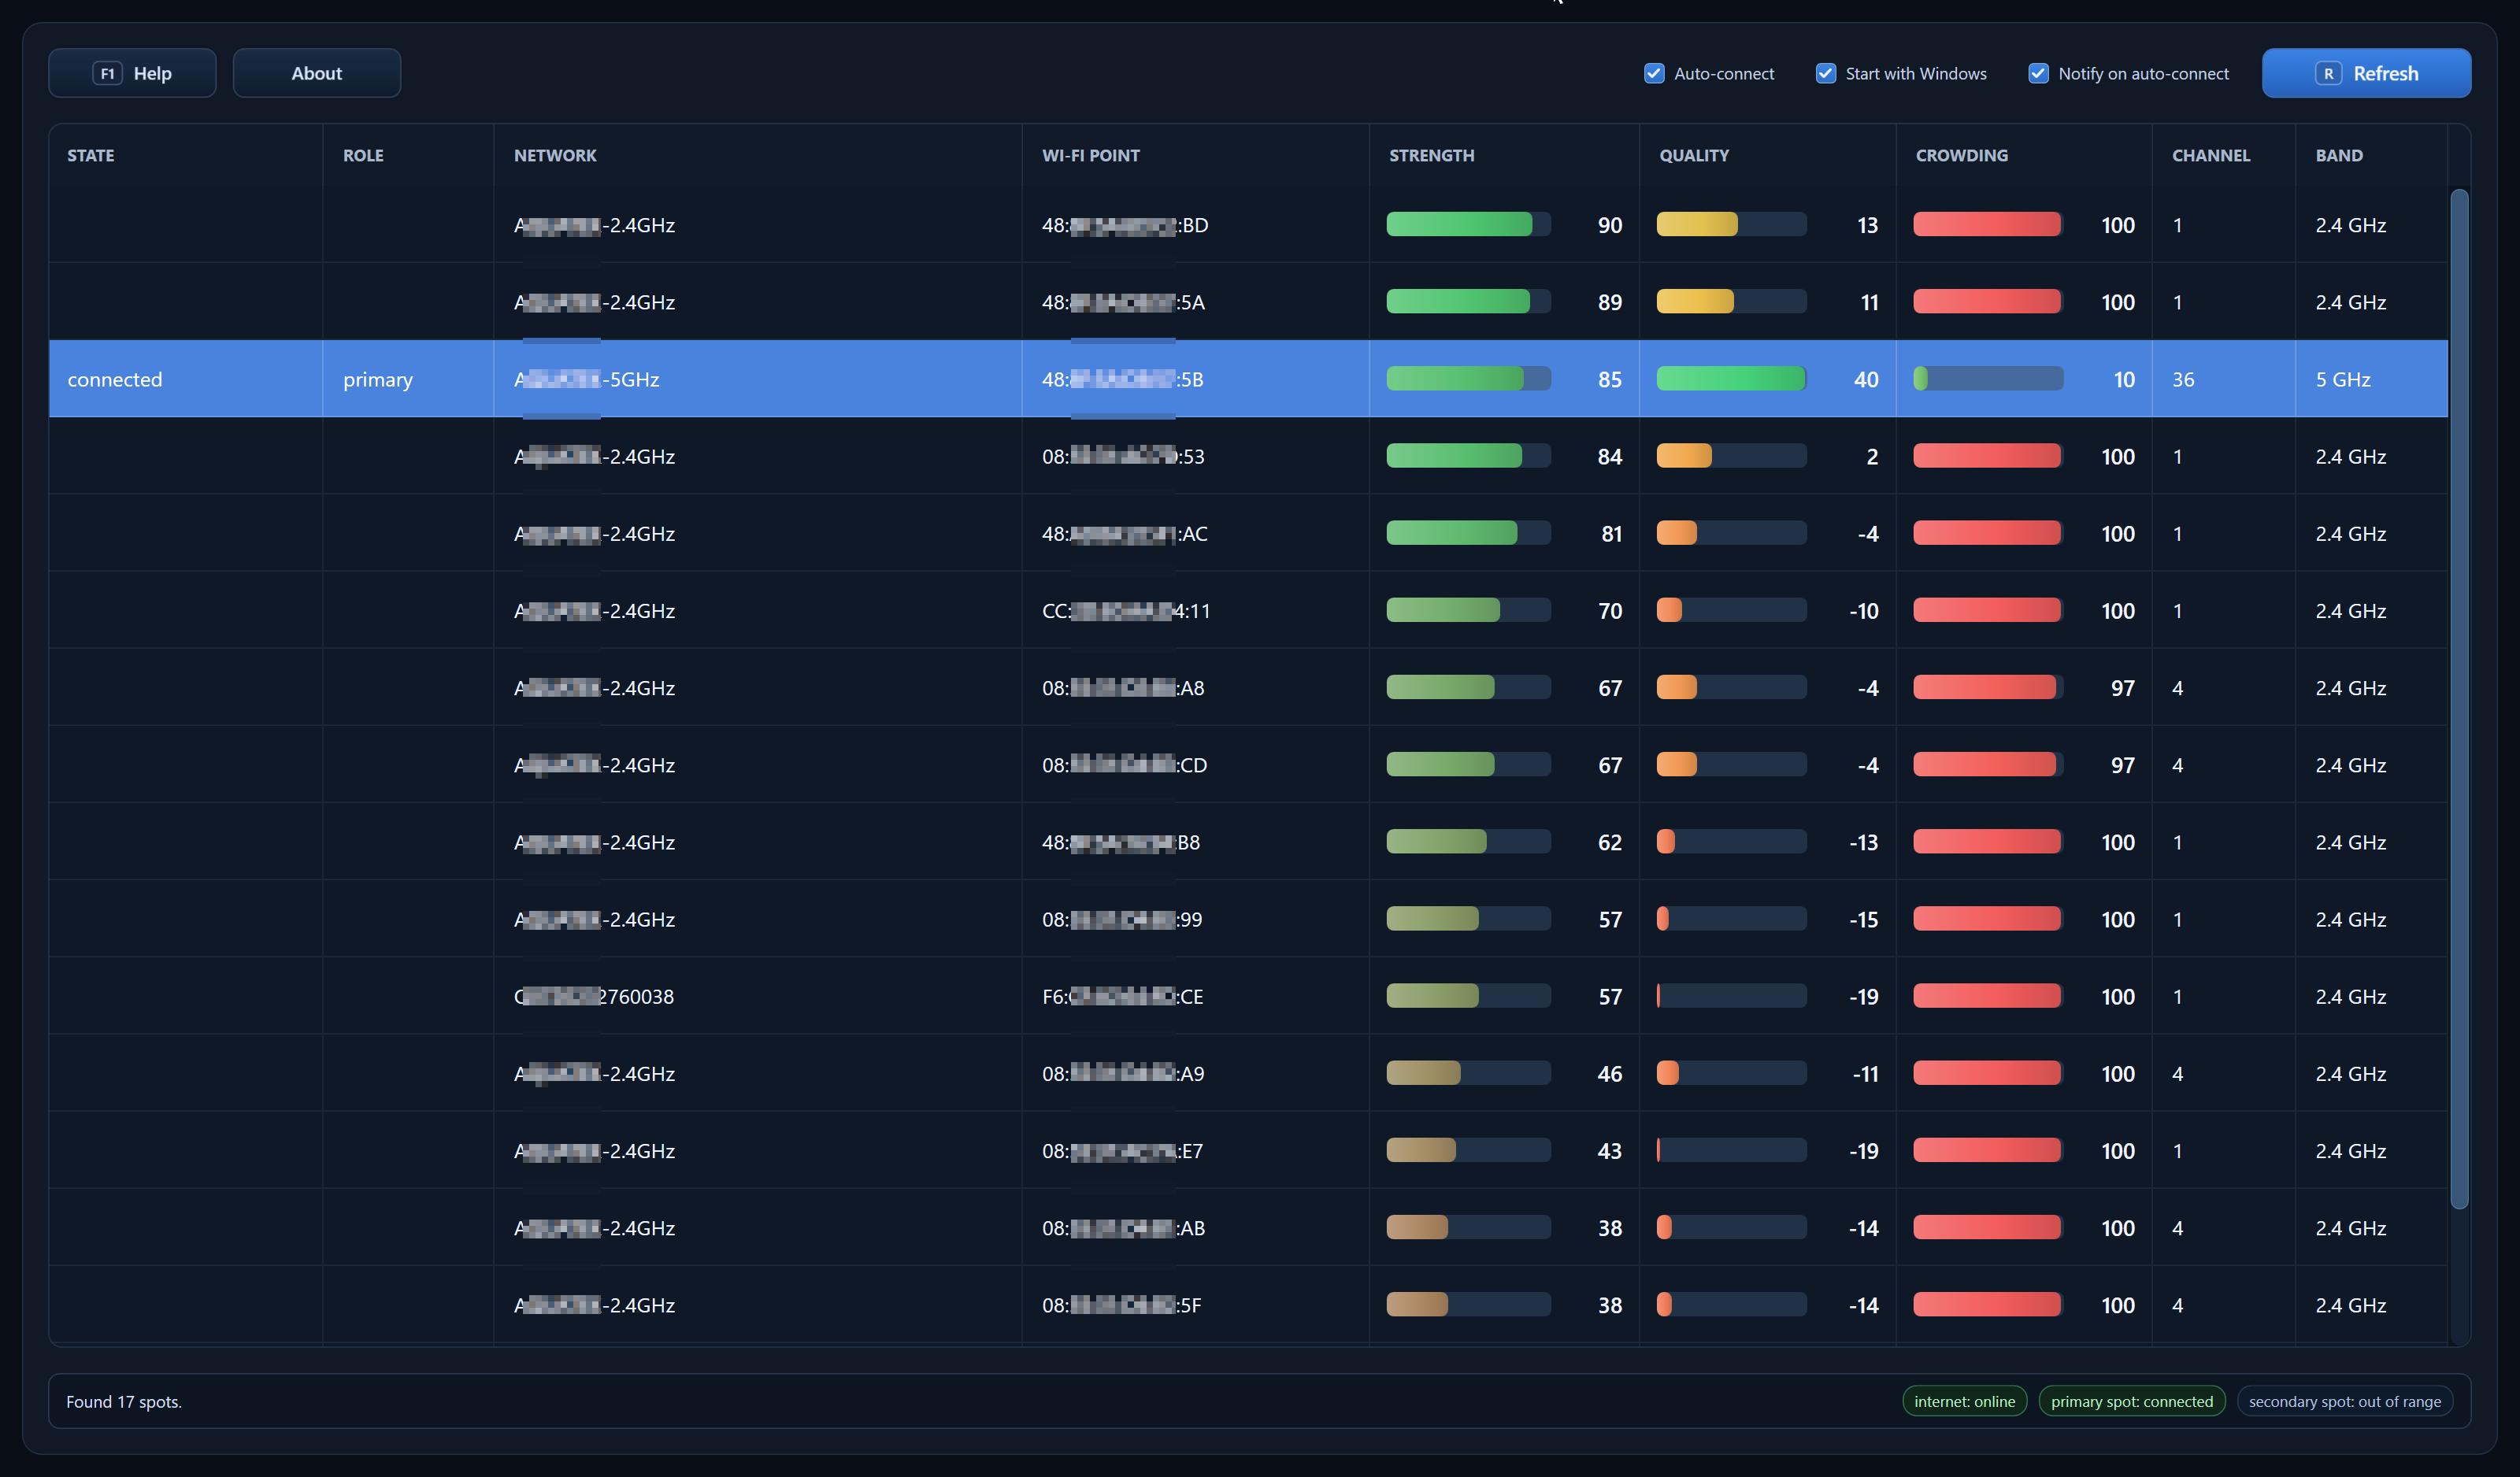Click the vertical scrollbar on the right

[x=2460, y=700]
